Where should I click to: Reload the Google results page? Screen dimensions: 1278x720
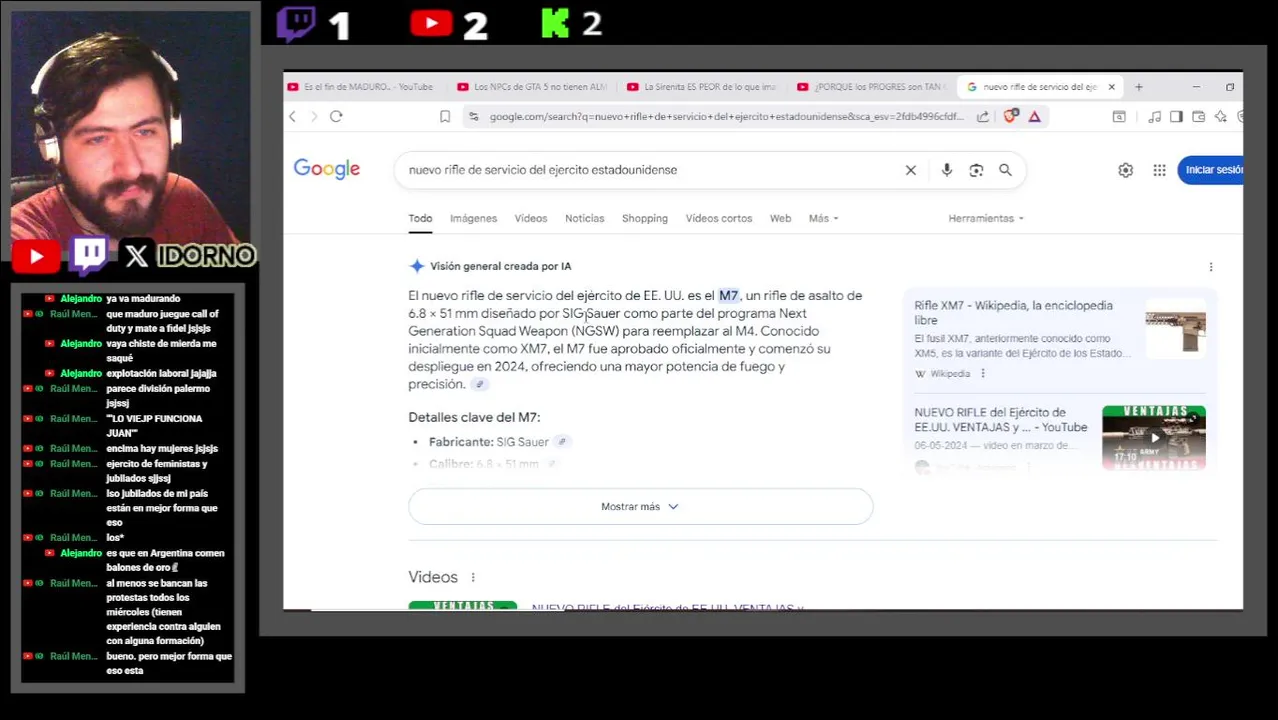click(x=336, y=117)
